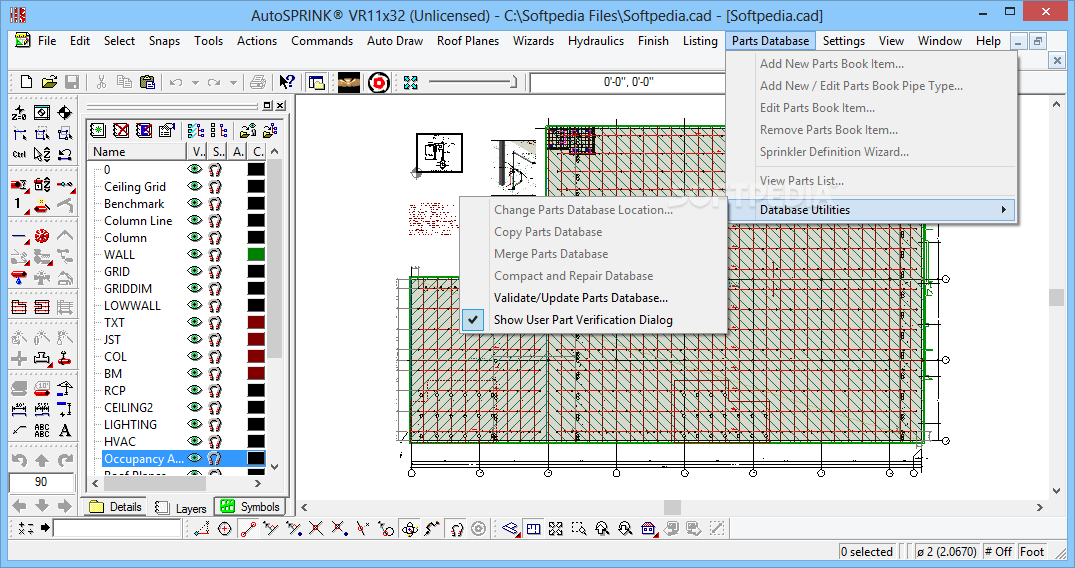Select the Occupancy A... layer row
Viewport: 1075px width, 568px height.
(184, 458)
